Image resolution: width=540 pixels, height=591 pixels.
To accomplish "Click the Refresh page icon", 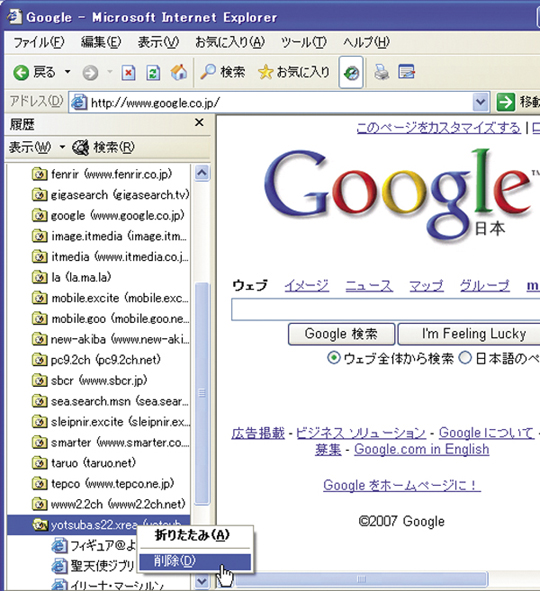I will (153, 72).
